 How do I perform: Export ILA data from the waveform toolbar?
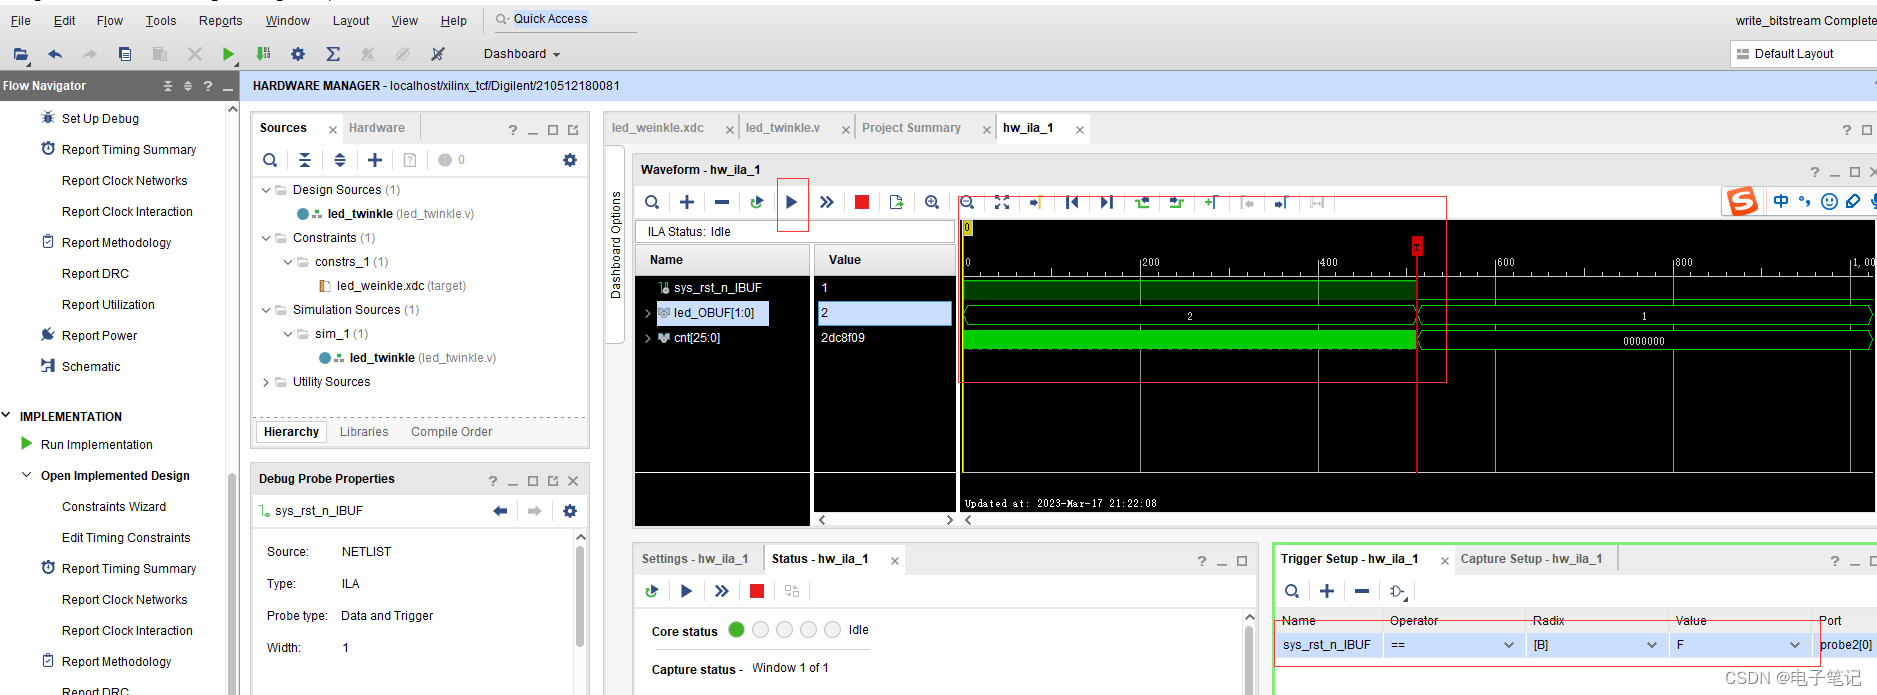[x=896, y=202]
